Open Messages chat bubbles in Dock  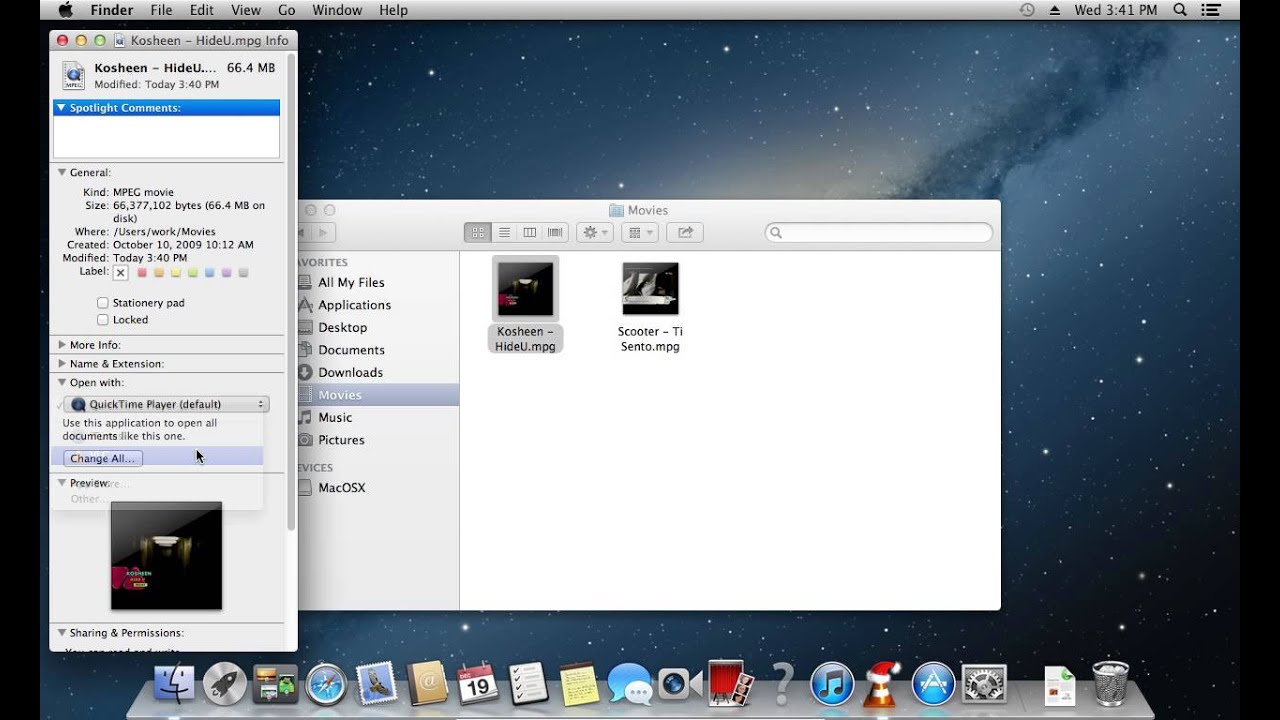tap(630, 684)
